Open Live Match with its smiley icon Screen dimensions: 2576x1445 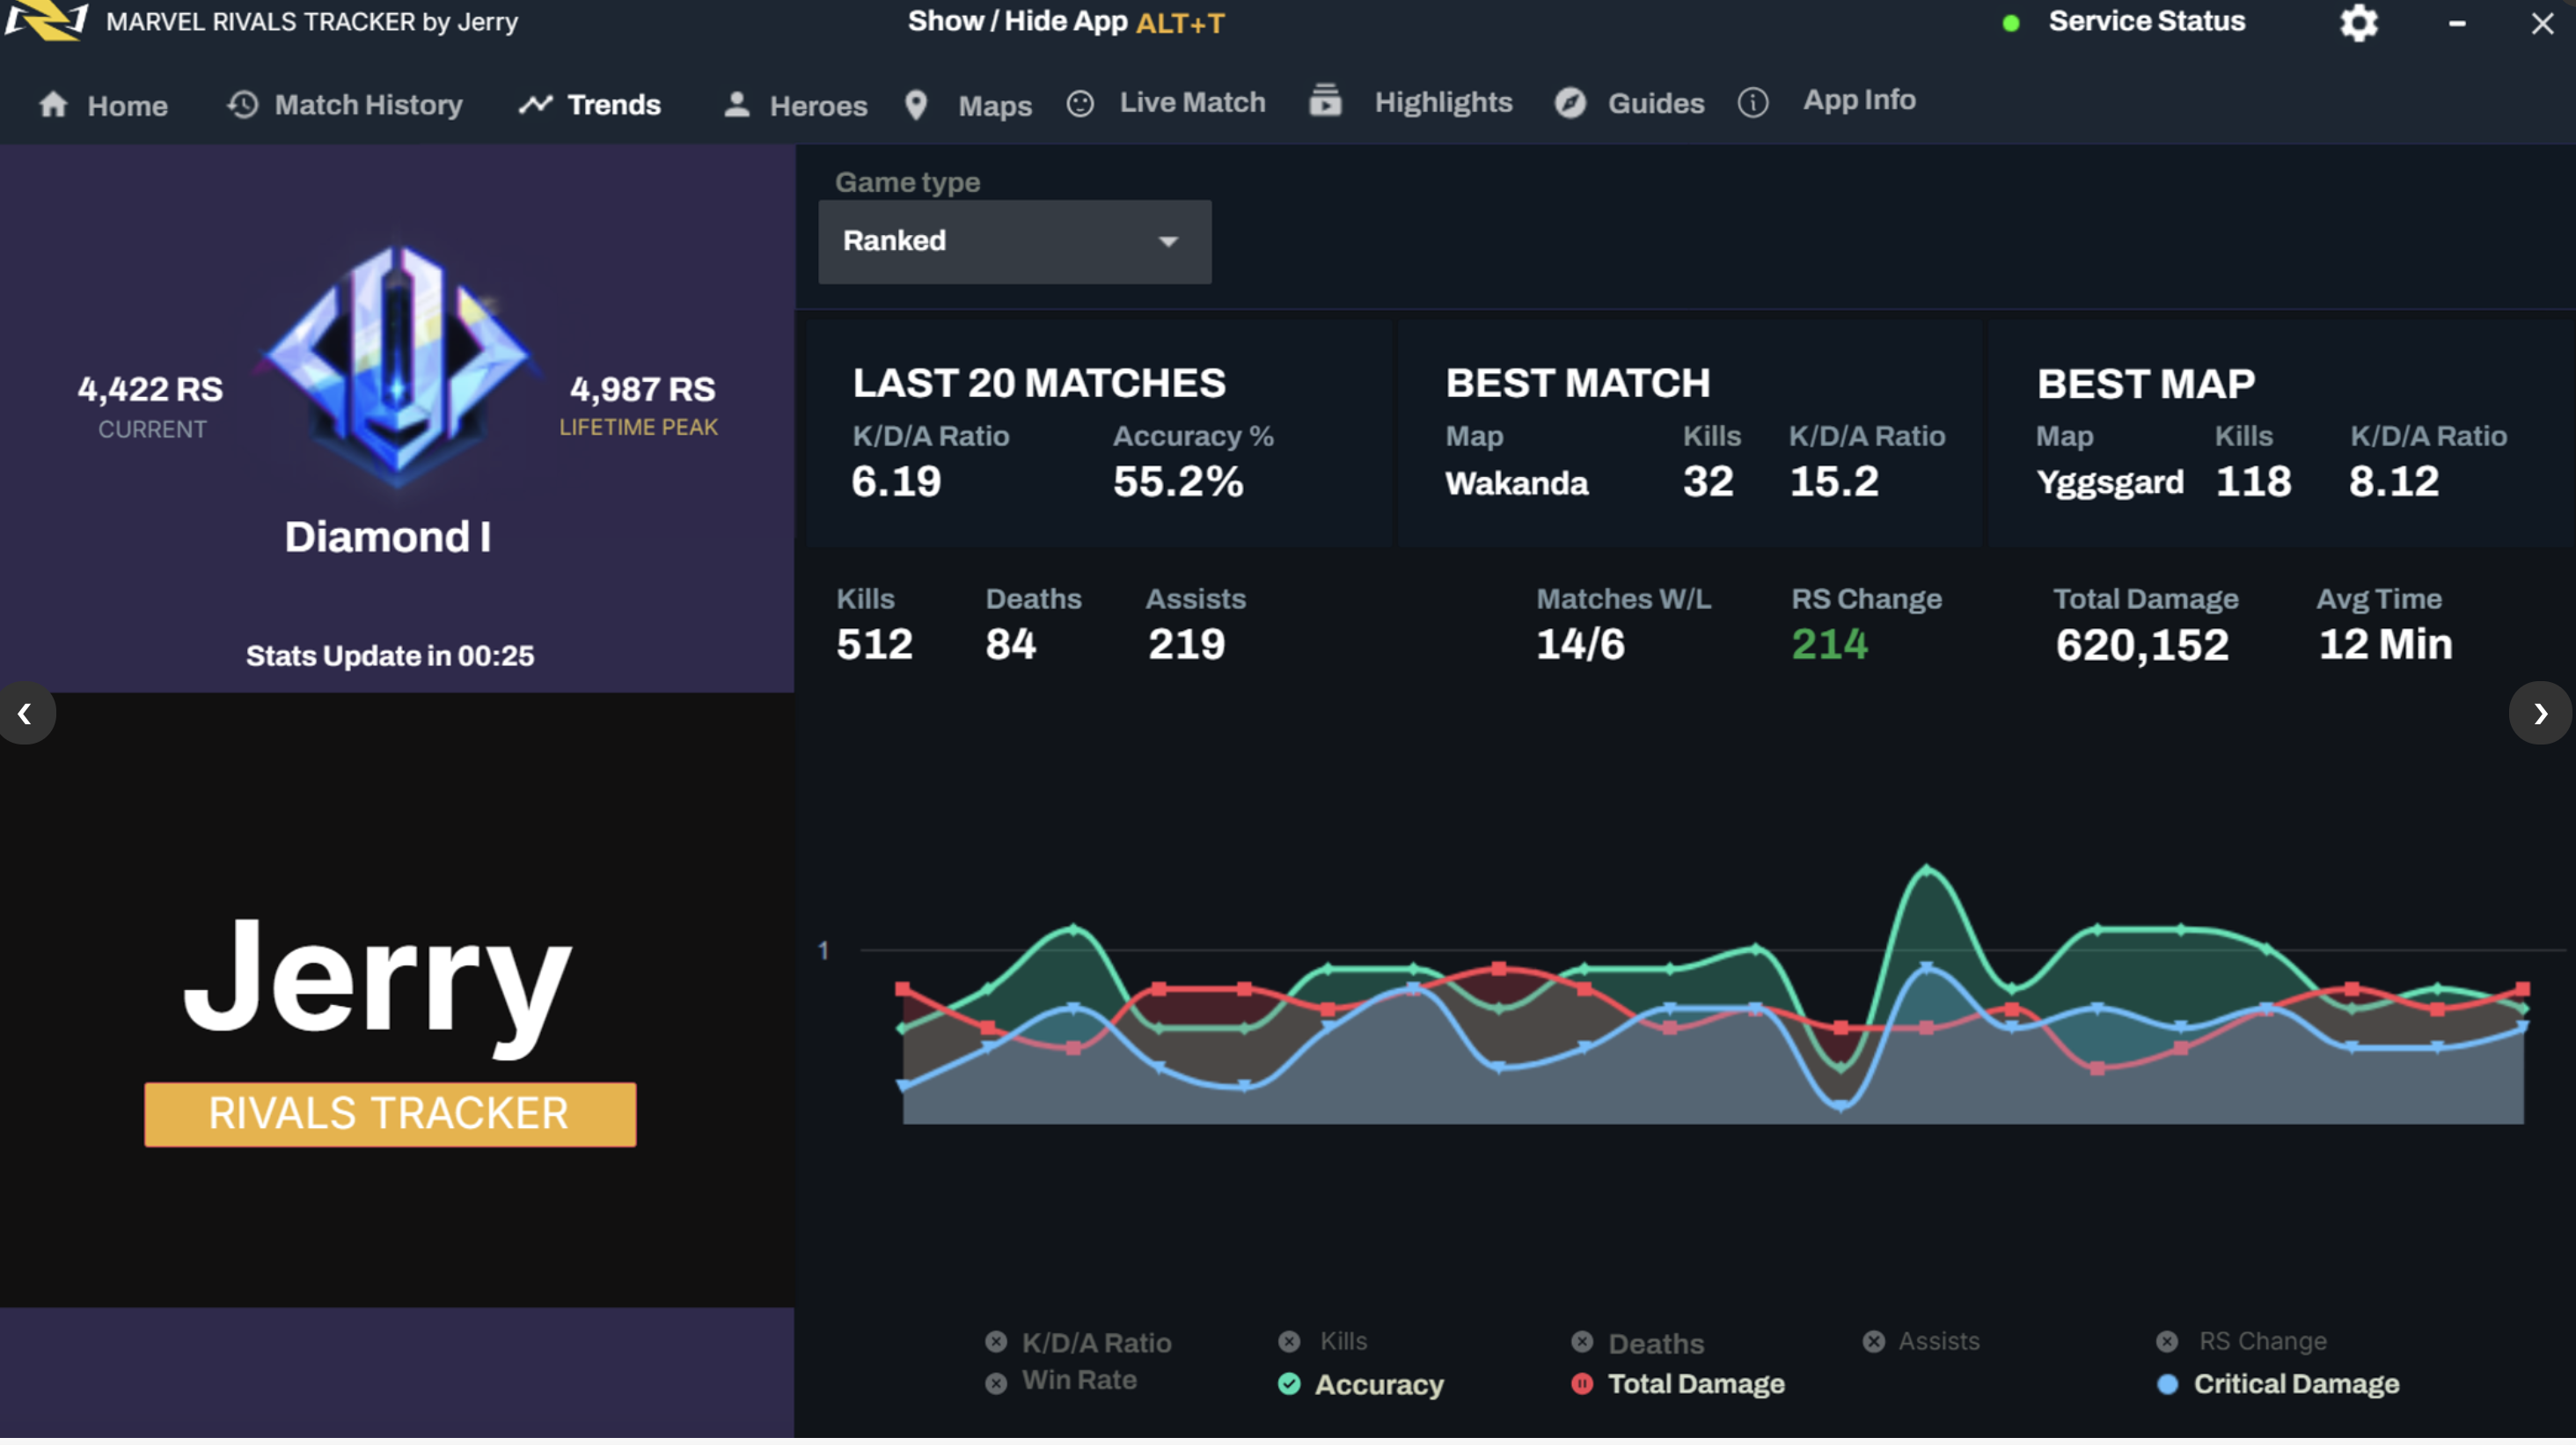coord(1080,103)
